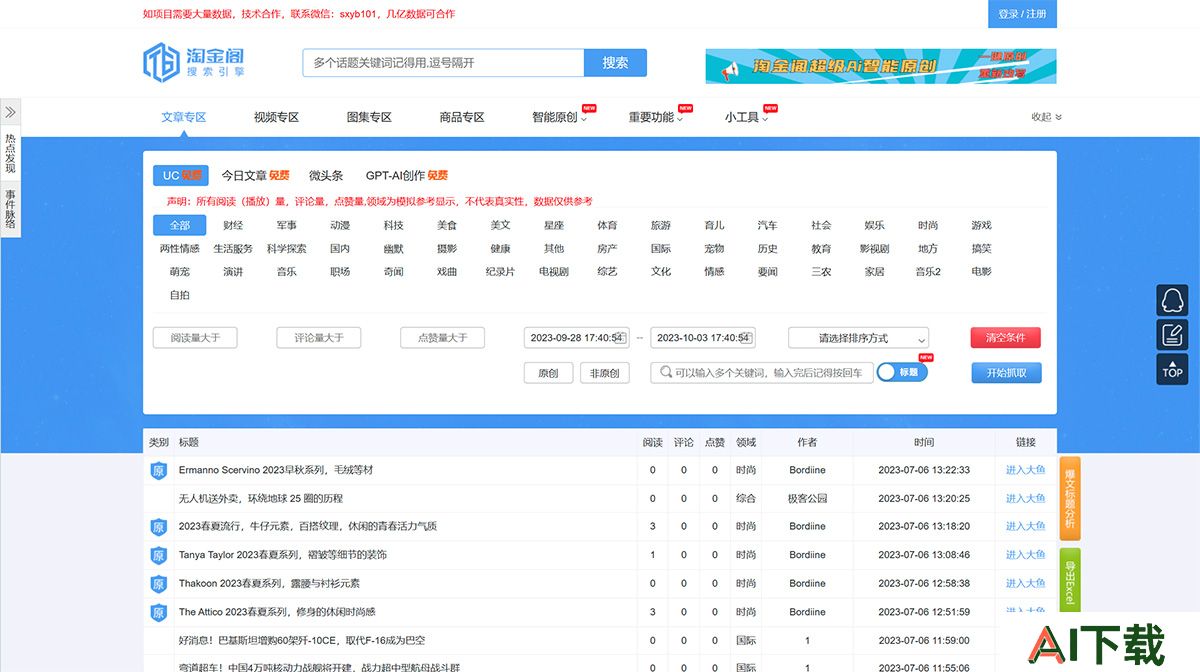The height and width of the screenshot is (672, 1200).
Task: Switch to 图集专区 tab
Action: [369, 117]
